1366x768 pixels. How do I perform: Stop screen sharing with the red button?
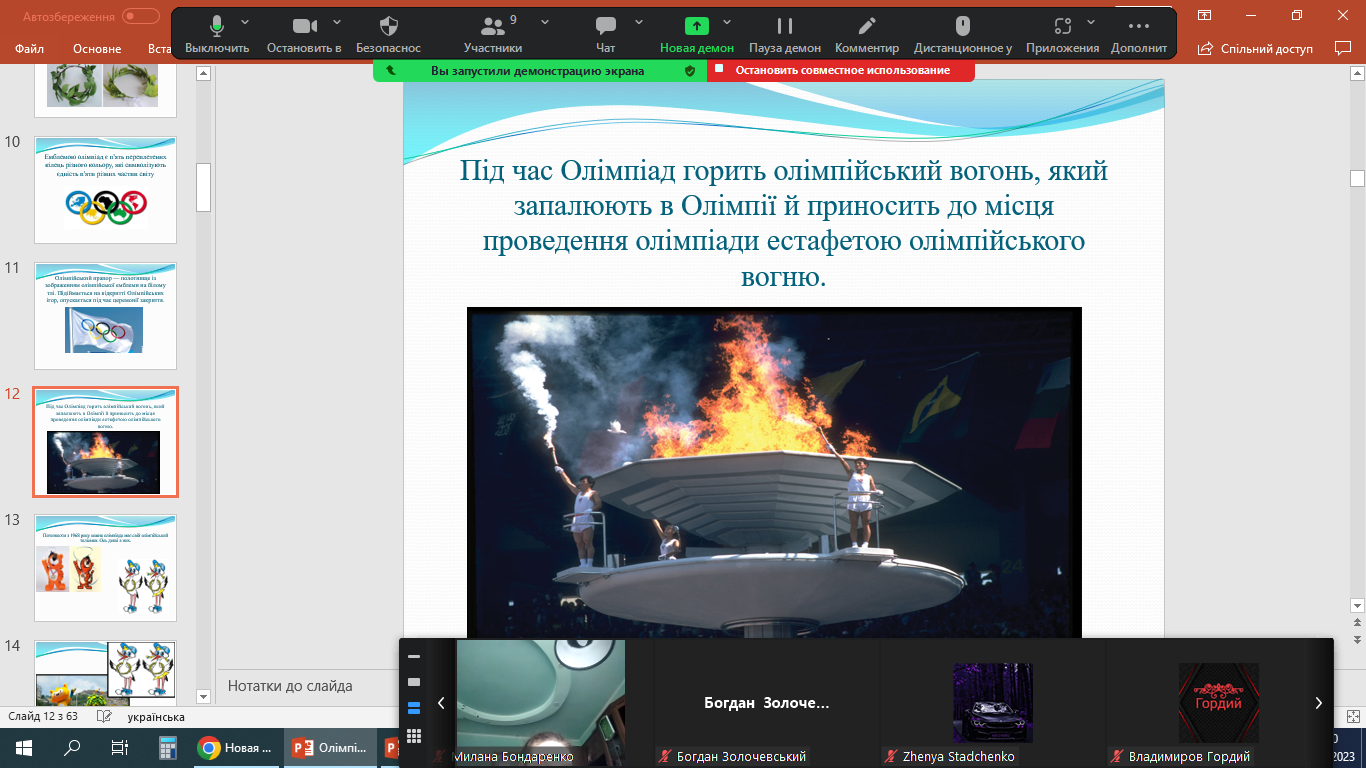(x=841, y=71)
